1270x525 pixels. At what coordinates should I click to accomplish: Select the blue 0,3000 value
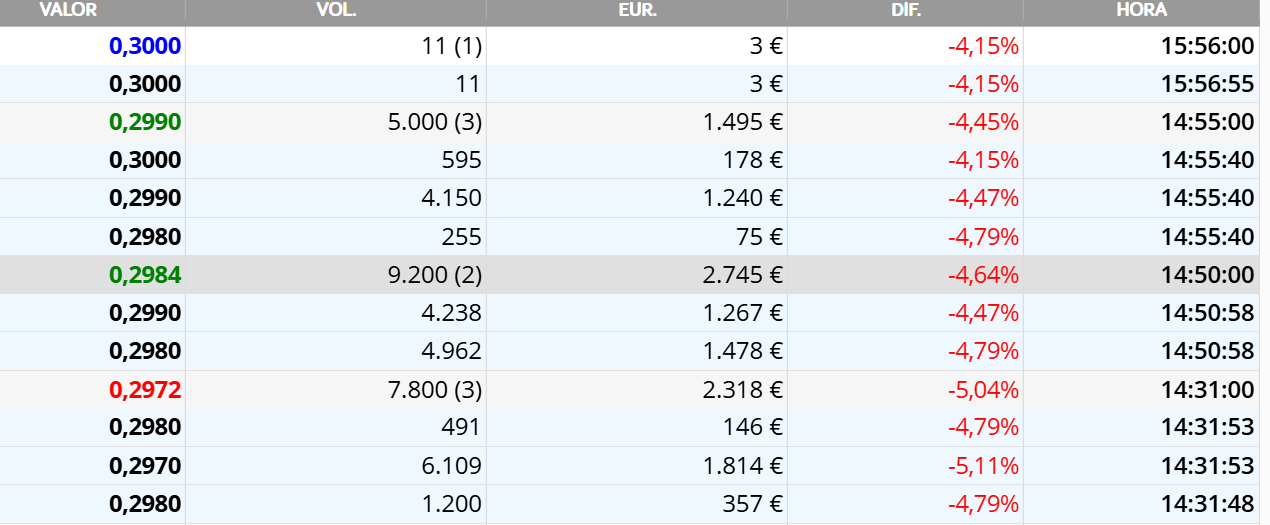(145, 45)
